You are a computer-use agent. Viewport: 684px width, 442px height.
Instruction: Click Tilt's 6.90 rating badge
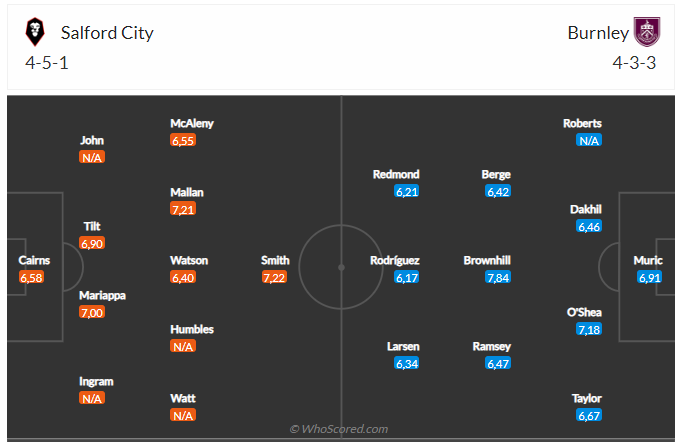pos(92,243)
